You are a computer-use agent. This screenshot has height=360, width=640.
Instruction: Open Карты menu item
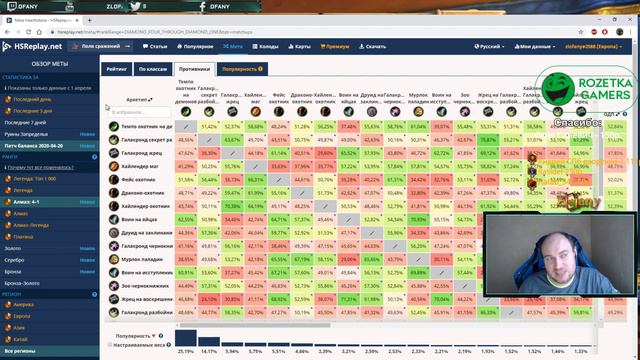pos(299,47)
